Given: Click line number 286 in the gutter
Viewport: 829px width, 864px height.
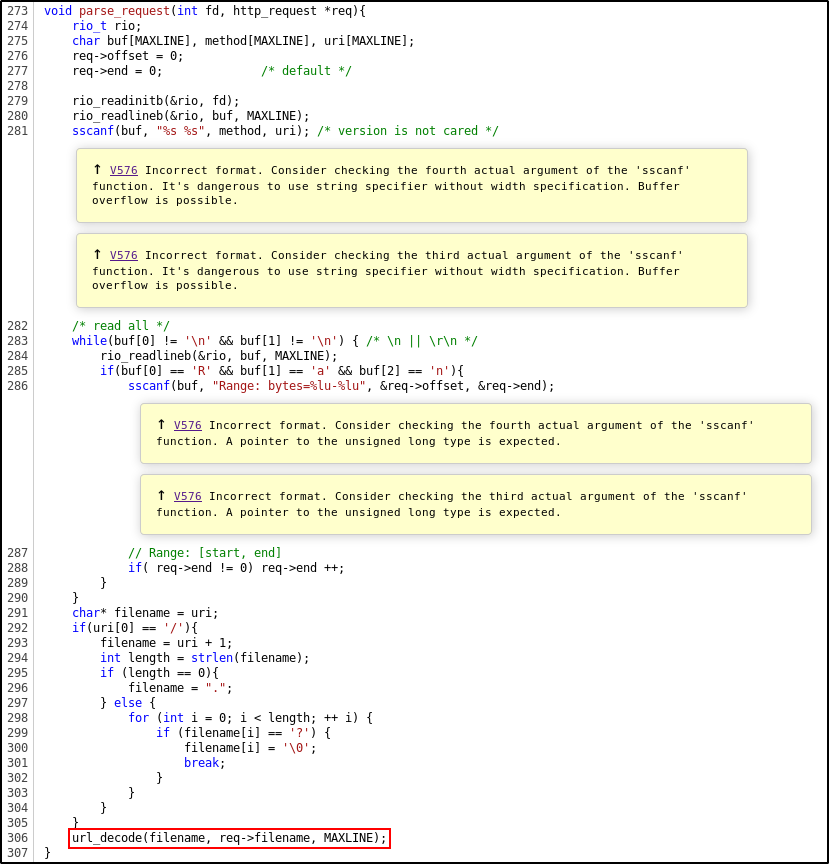Looking at the screenshot, I should coord(17,386).
